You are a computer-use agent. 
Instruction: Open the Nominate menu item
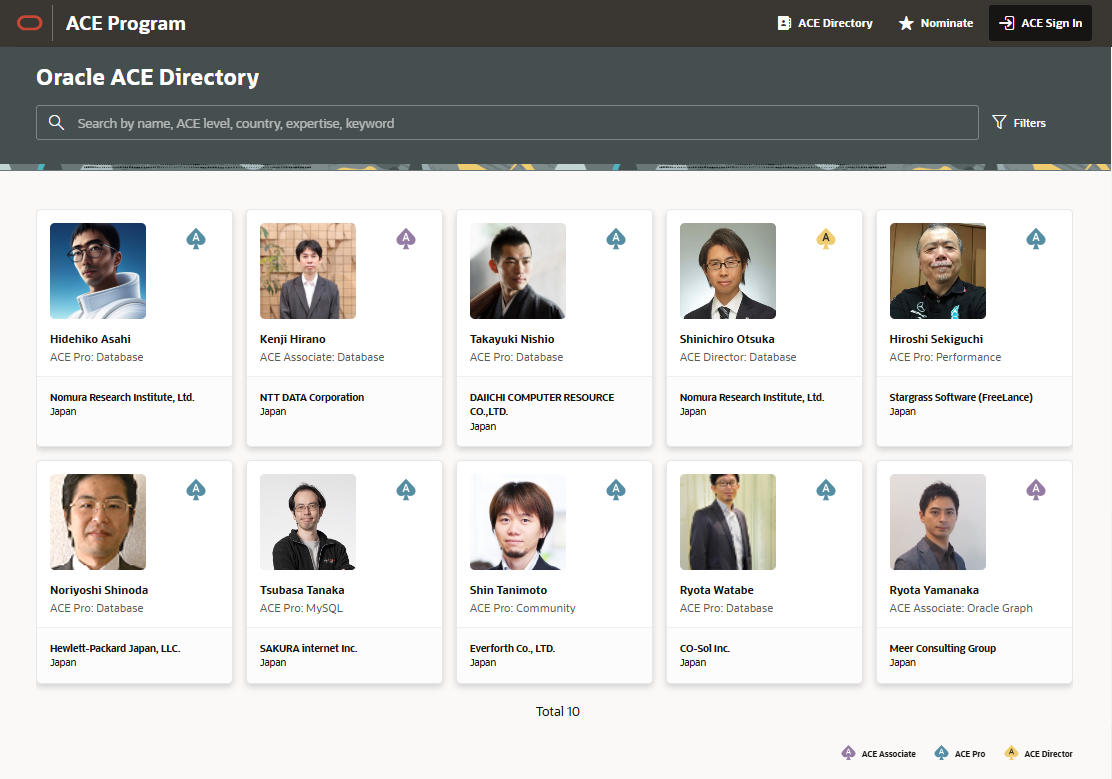[x=936, y=23]
